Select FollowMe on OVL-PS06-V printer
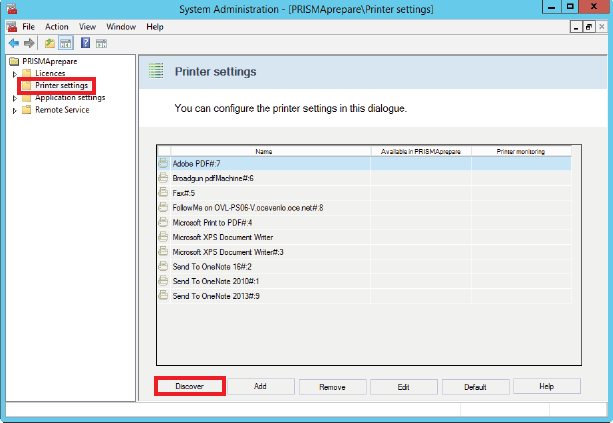 (x=364, y=208)
